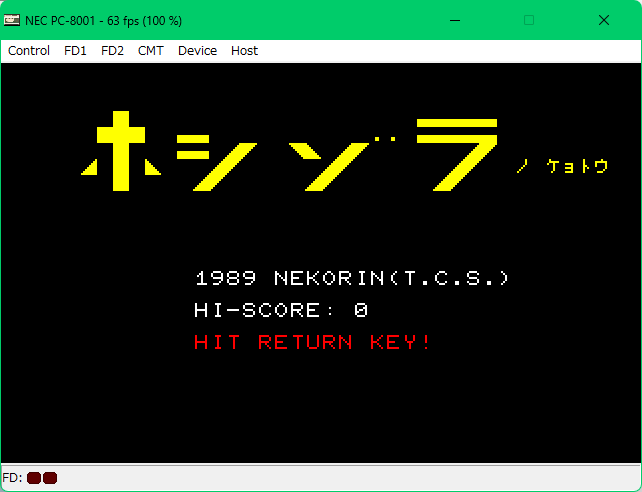Close the NEC PC-8001 emulator window
The width and height of the screenshot is (642, 492).
click(604, 20)
